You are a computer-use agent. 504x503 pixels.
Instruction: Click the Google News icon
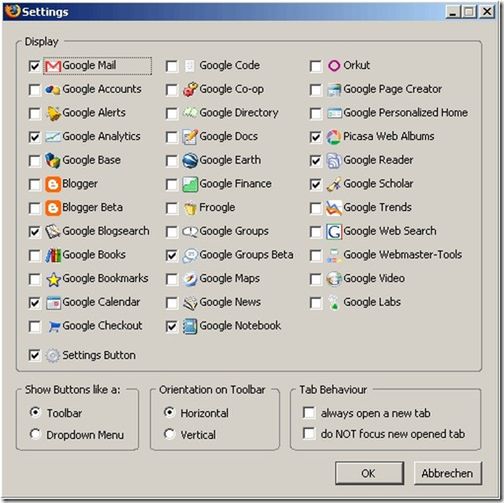[x=190, y=303]
